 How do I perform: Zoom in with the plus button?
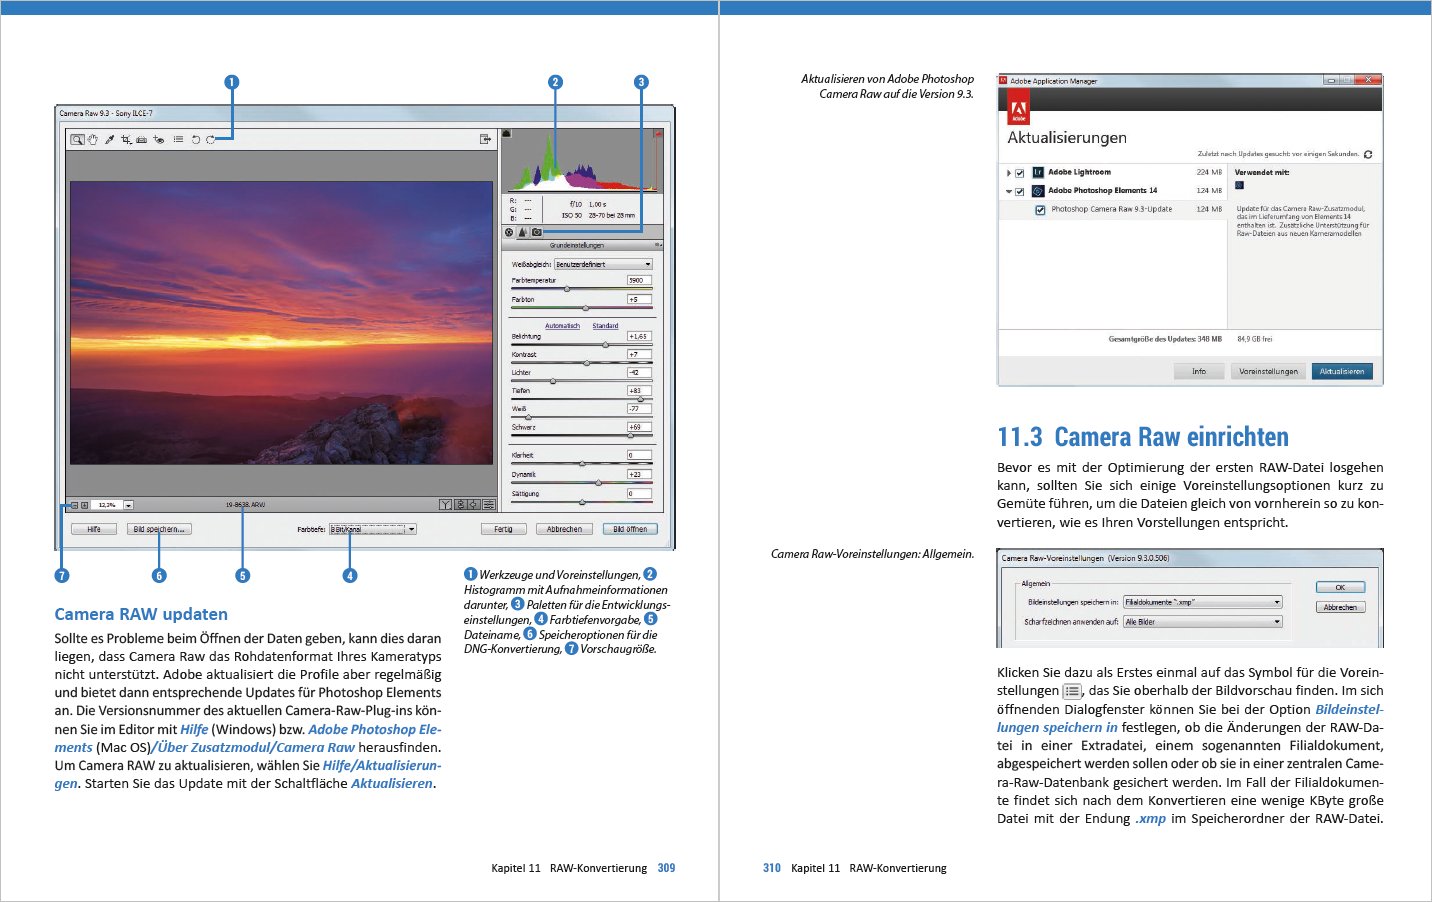(x=85, y=505)
